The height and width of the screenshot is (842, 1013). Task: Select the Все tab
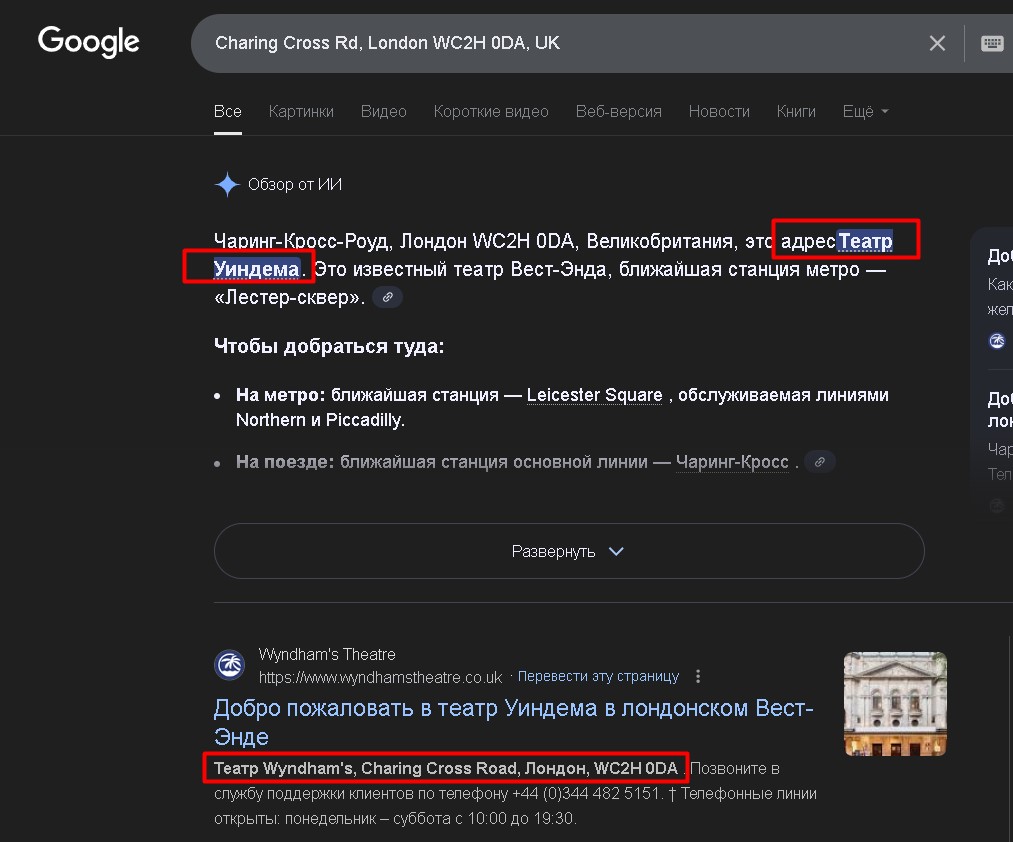(227, 111)
